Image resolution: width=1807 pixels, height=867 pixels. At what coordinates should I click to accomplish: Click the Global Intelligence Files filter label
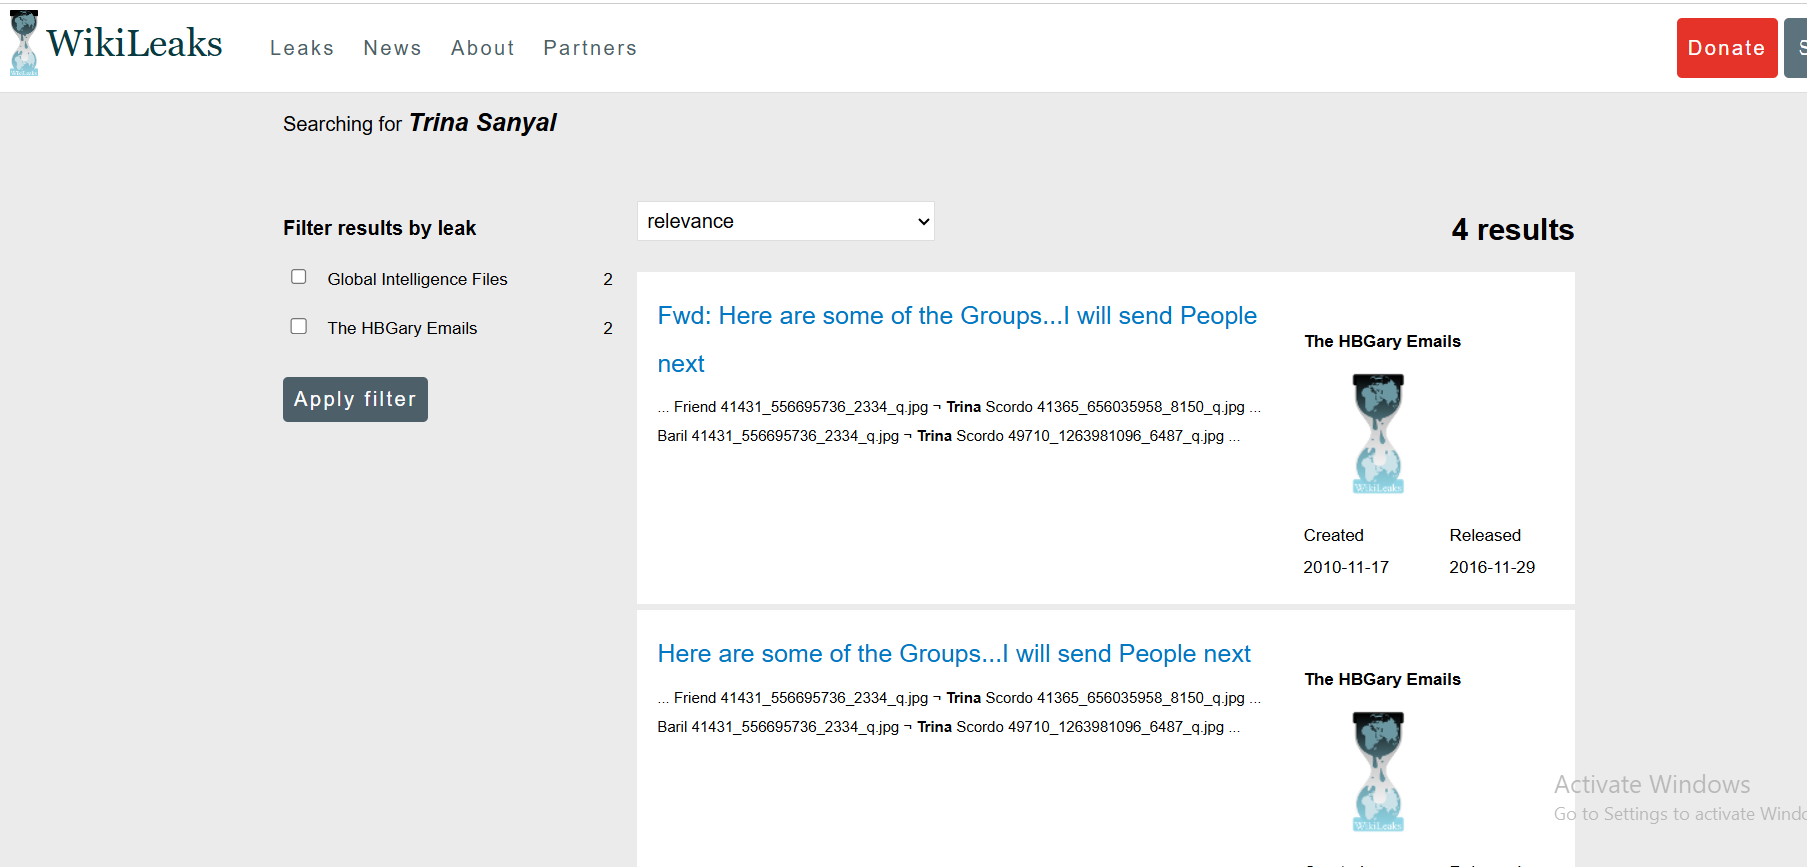[x=417, y=279]
